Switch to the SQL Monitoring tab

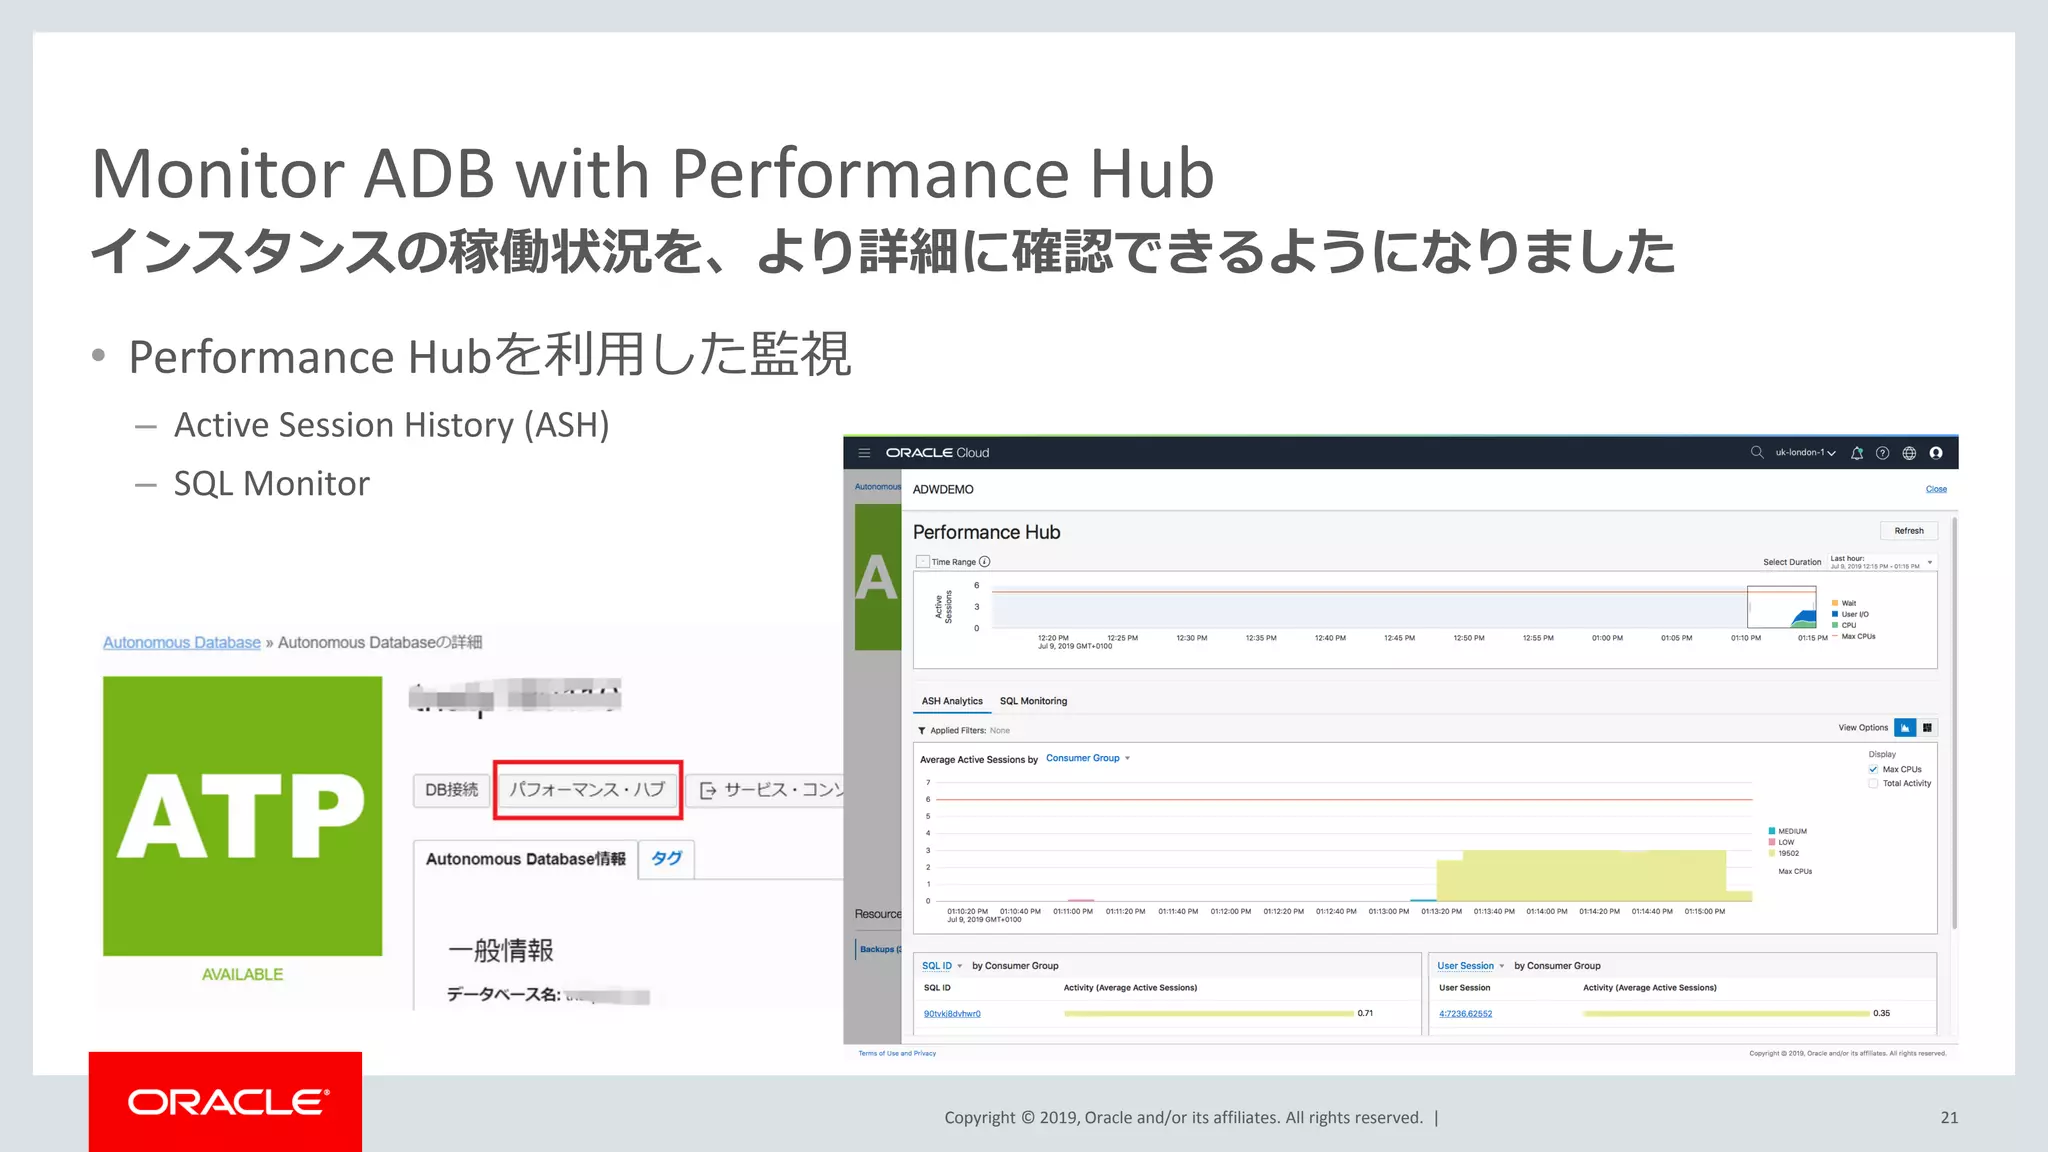(1033, 701)
